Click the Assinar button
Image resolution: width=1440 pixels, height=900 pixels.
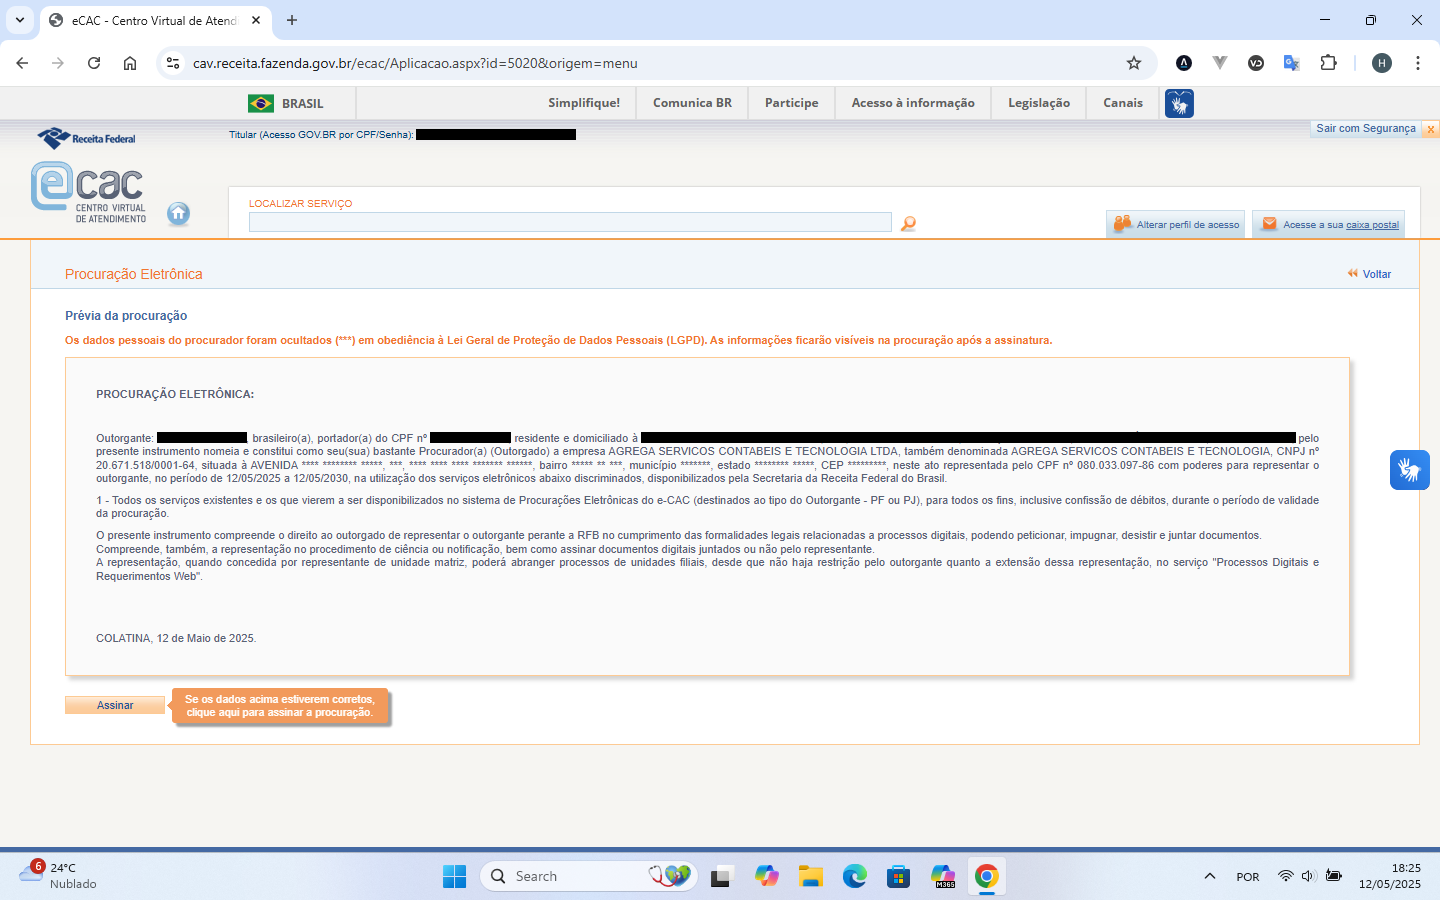click(x=115, y=705)
